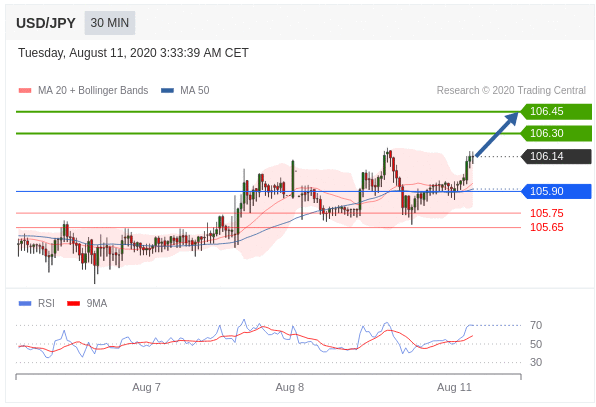Click the 105.65 red support label
This screenshot has height=407, width=596.
click(547, 227)
